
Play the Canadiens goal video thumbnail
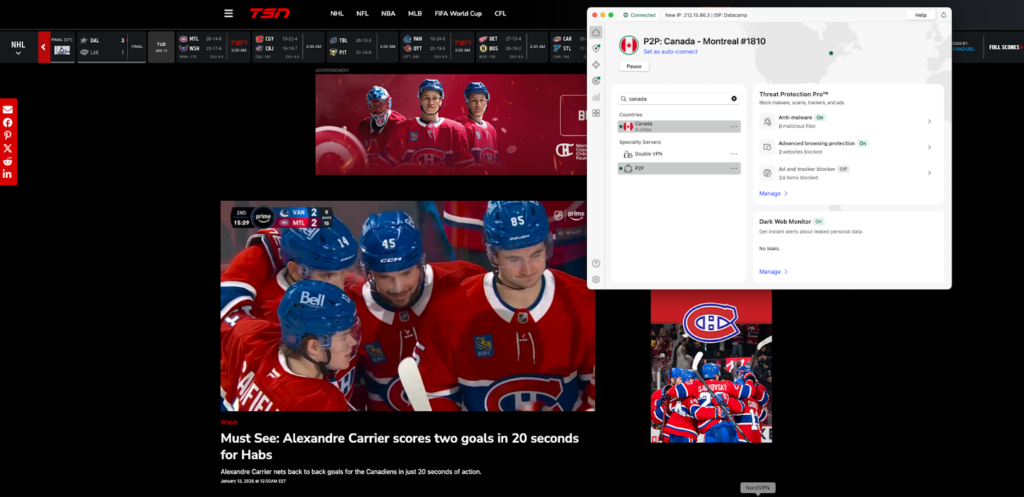click(408, 306)
